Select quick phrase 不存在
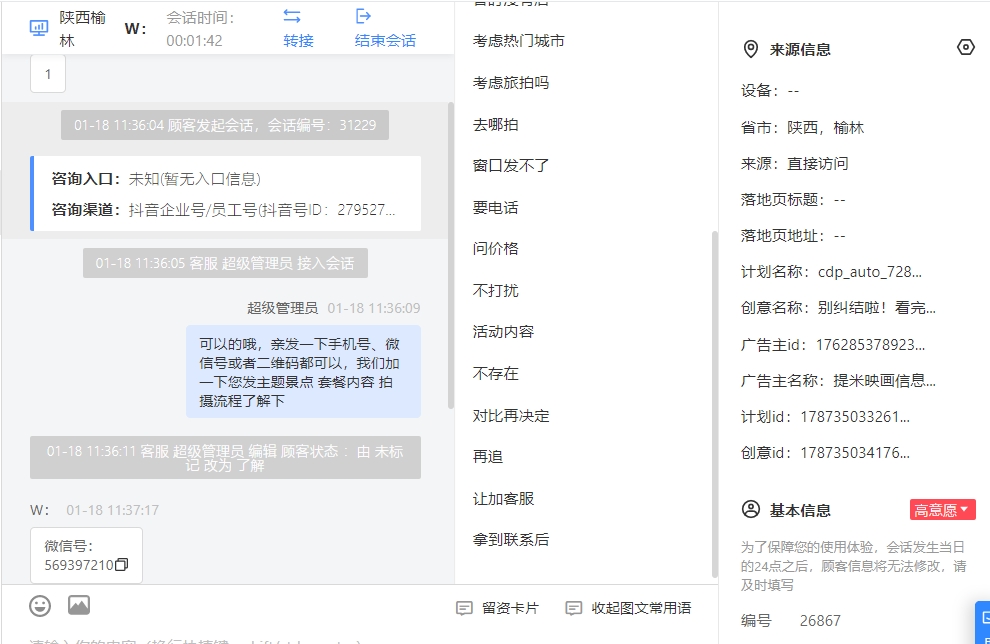This screenshot has width=990, height=644. click(x=496, y=373)
